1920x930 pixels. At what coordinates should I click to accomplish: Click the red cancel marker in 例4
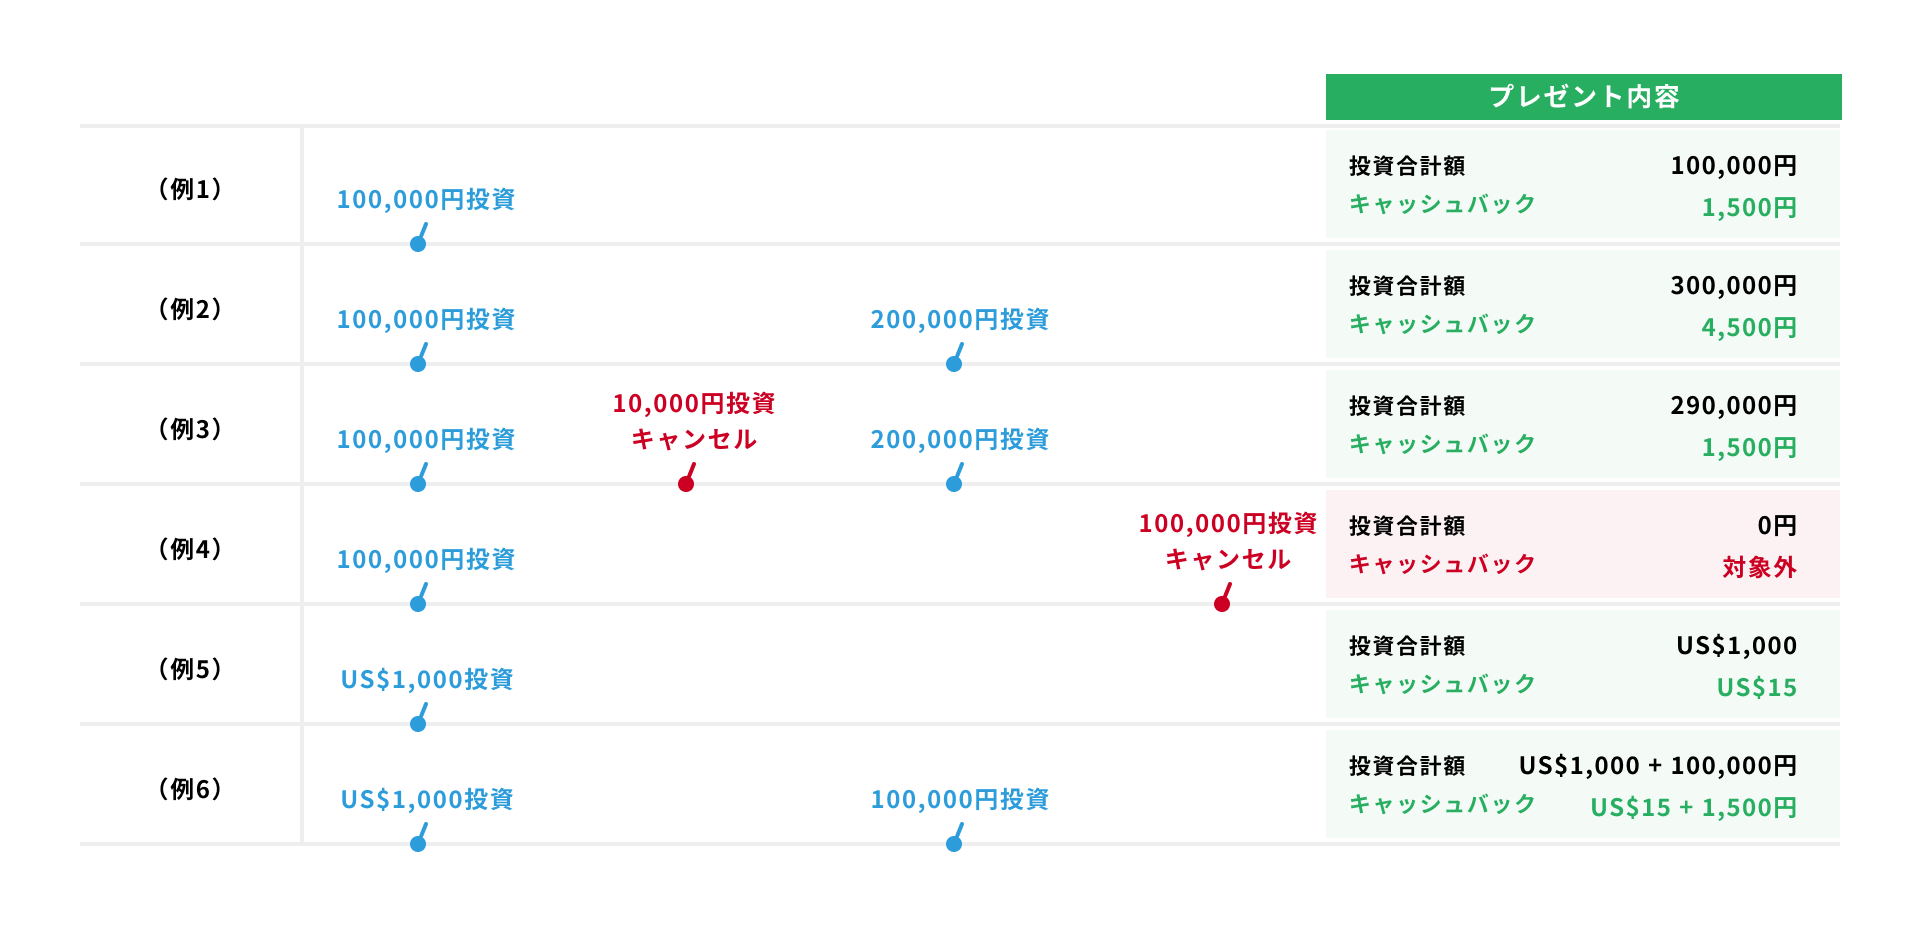1222,603
